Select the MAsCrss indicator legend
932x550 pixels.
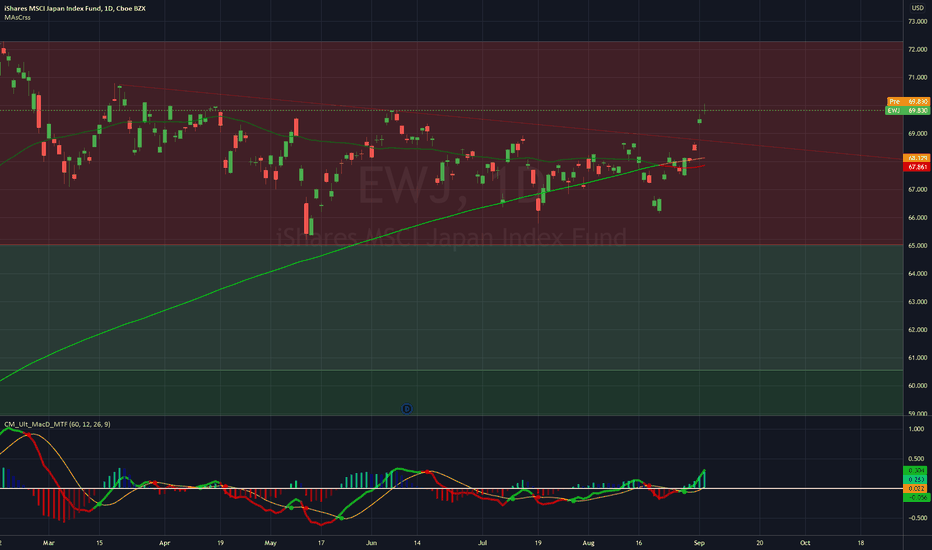[x=17, y=17]
